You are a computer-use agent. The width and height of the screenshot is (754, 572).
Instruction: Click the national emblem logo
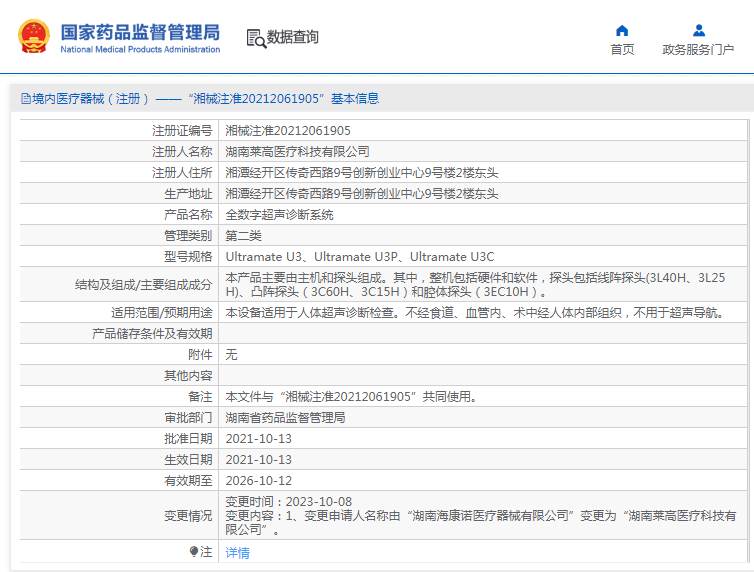(34, 37)
